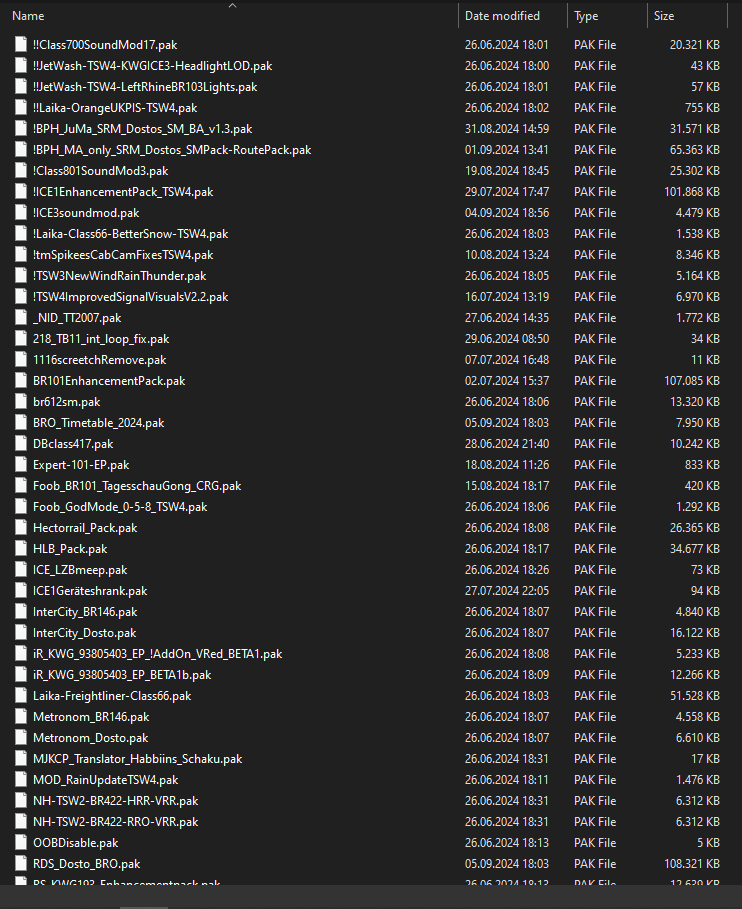This screenshot has height=909, width=742.
Task: Click the 5 KB size value
Action: tap(708, 843)
